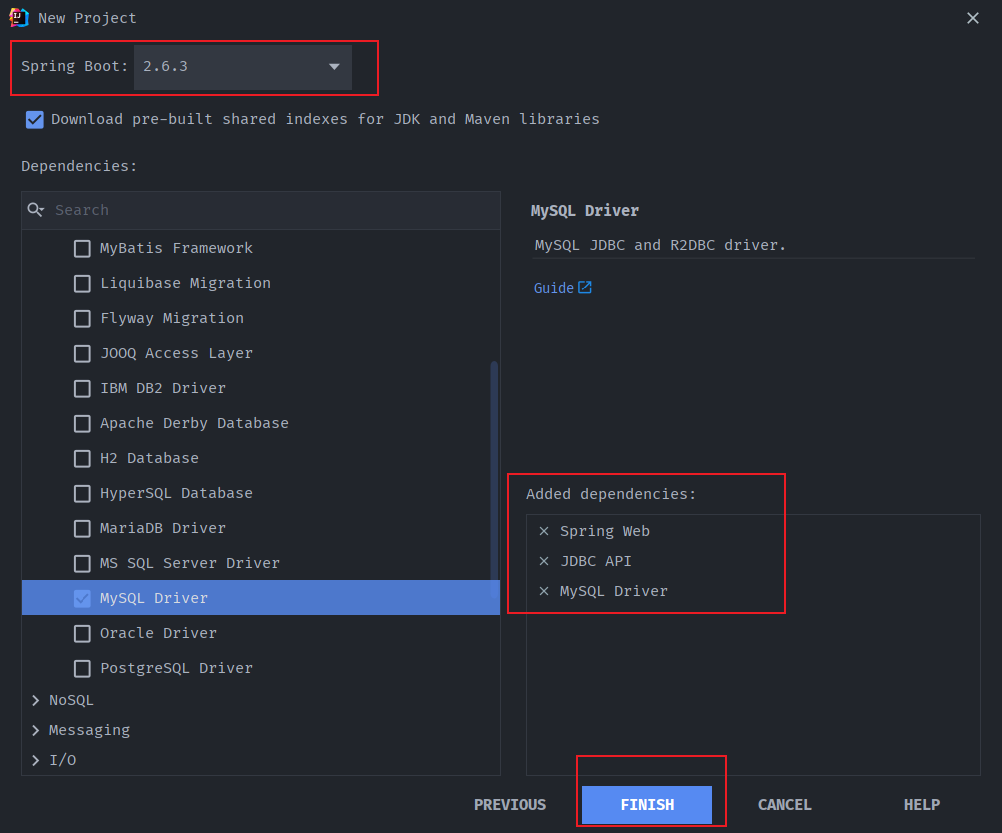Go back with the Previous button

(x=510, y=805)
